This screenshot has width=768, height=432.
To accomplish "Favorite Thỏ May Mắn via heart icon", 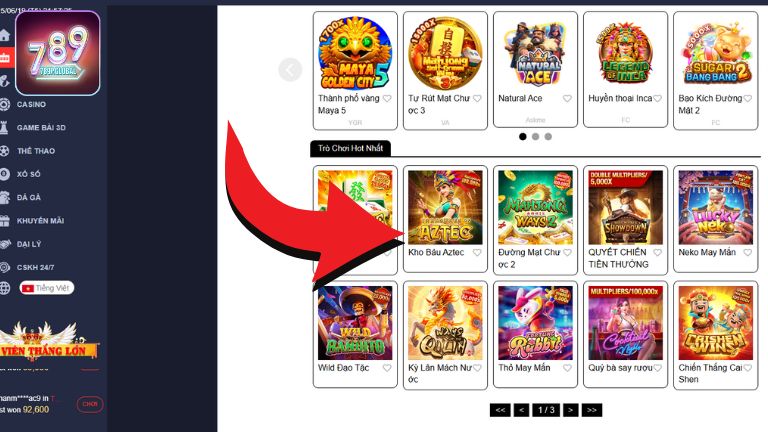I will tap(567, 368).
